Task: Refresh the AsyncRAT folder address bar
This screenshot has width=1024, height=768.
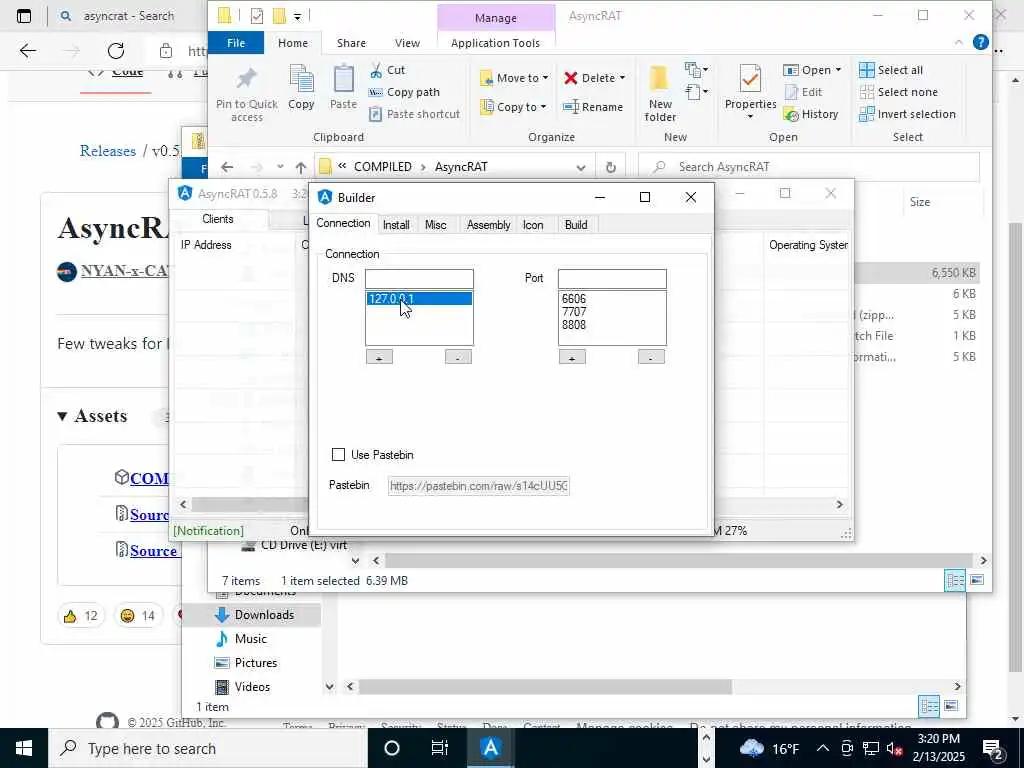Action: click(x=611, y=167)
